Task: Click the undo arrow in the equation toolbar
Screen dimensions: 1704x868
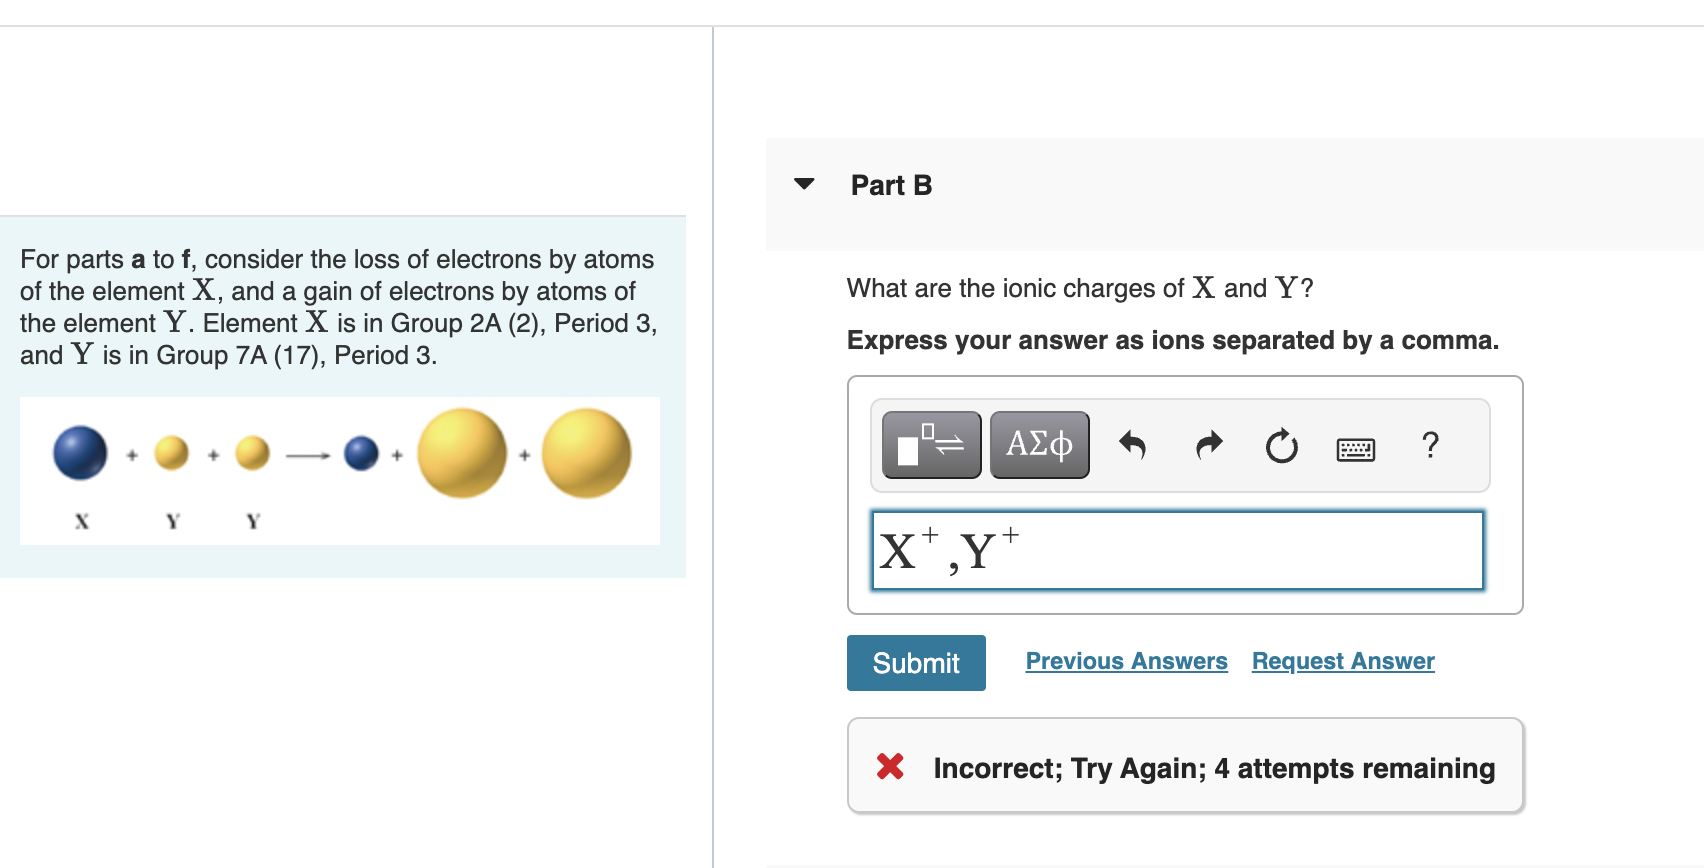Action: click(1134, 446)
